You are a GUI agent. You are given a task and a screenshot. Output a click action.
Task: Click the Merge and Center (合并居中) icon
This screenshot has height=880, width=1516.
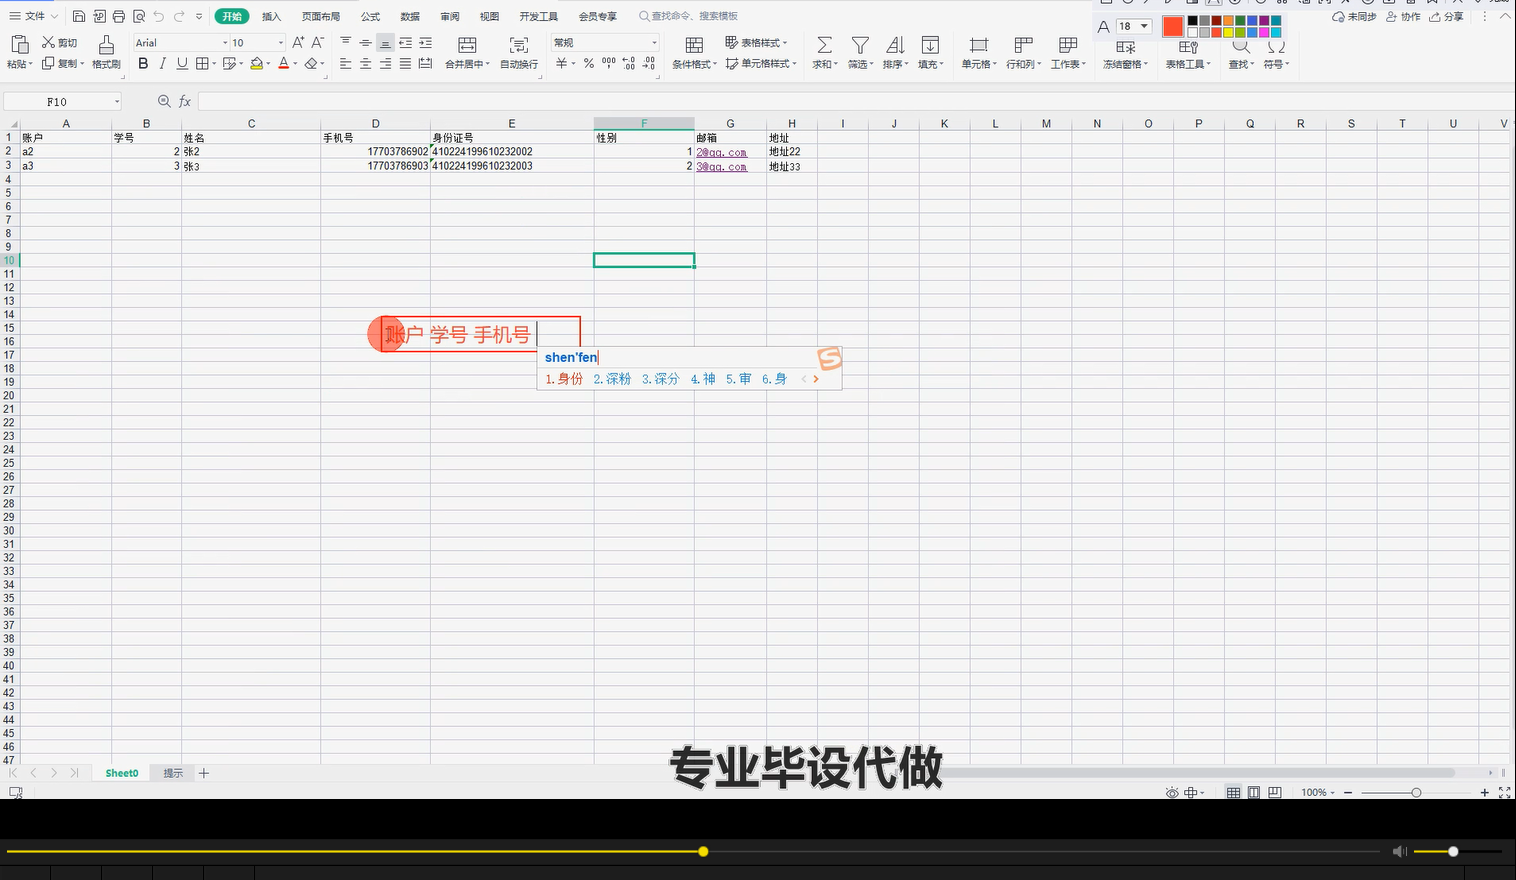pos(467,45)
